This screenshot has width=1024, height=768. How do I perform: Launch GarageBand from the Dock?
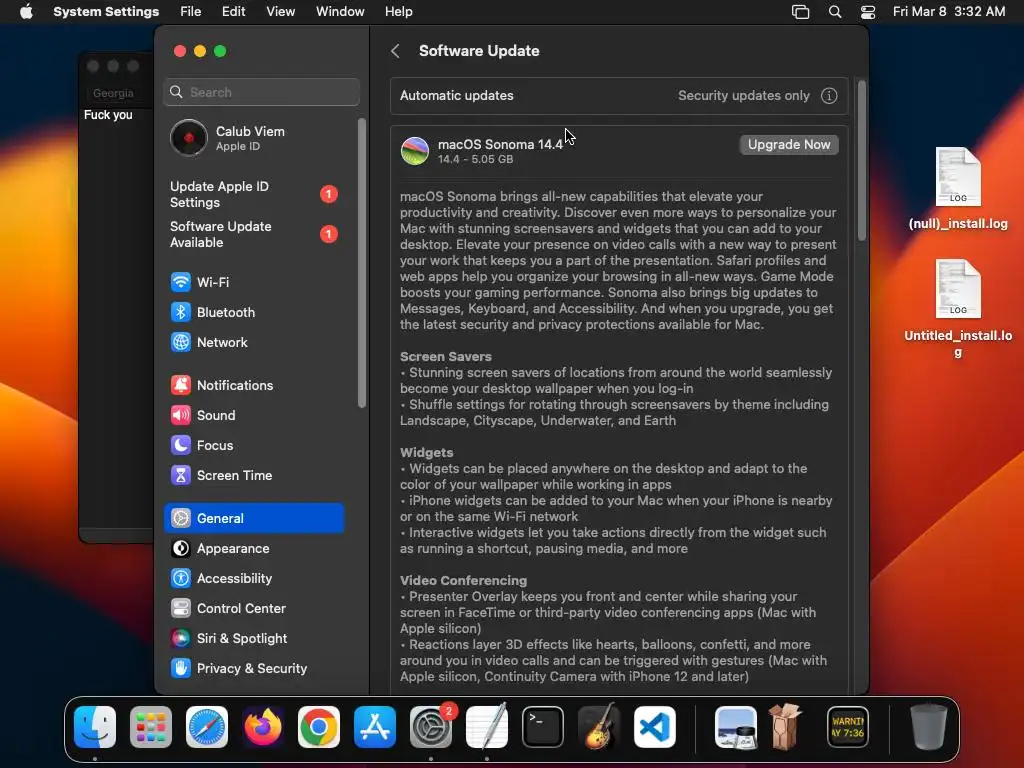[x=599, y=727]
